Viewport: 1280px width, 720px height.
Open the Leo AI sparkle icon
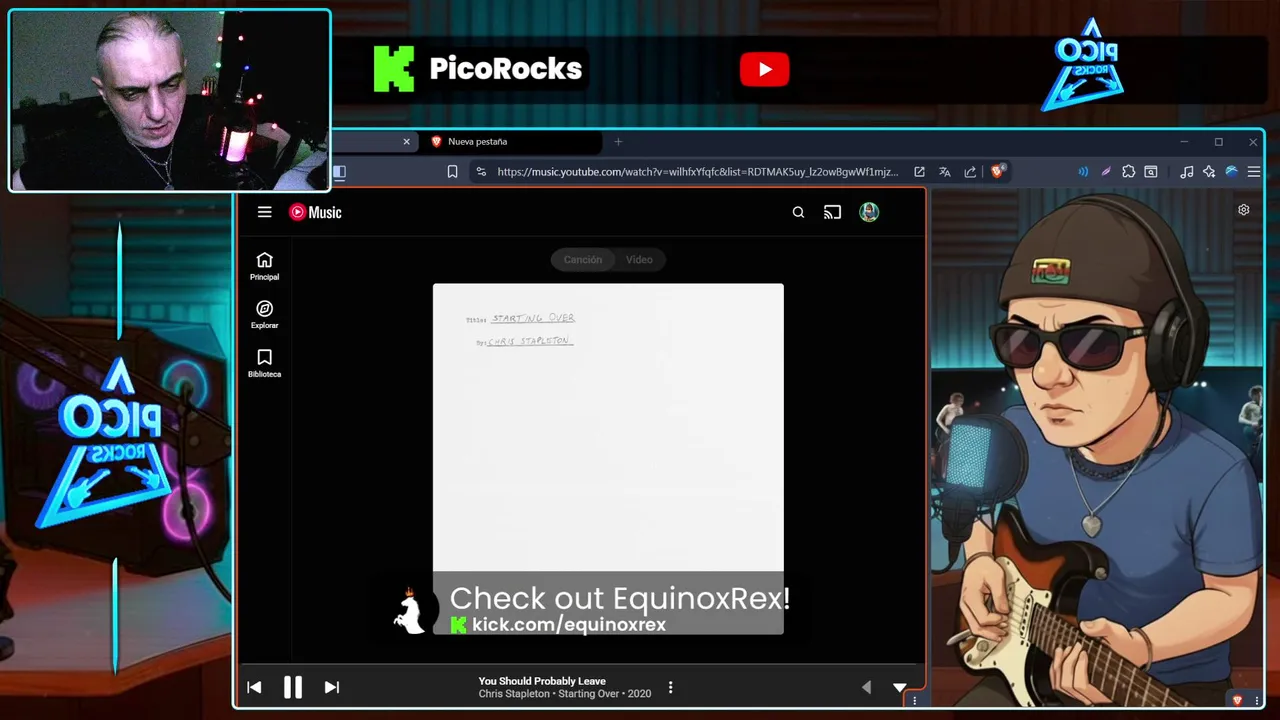(x=1209, y=172)
